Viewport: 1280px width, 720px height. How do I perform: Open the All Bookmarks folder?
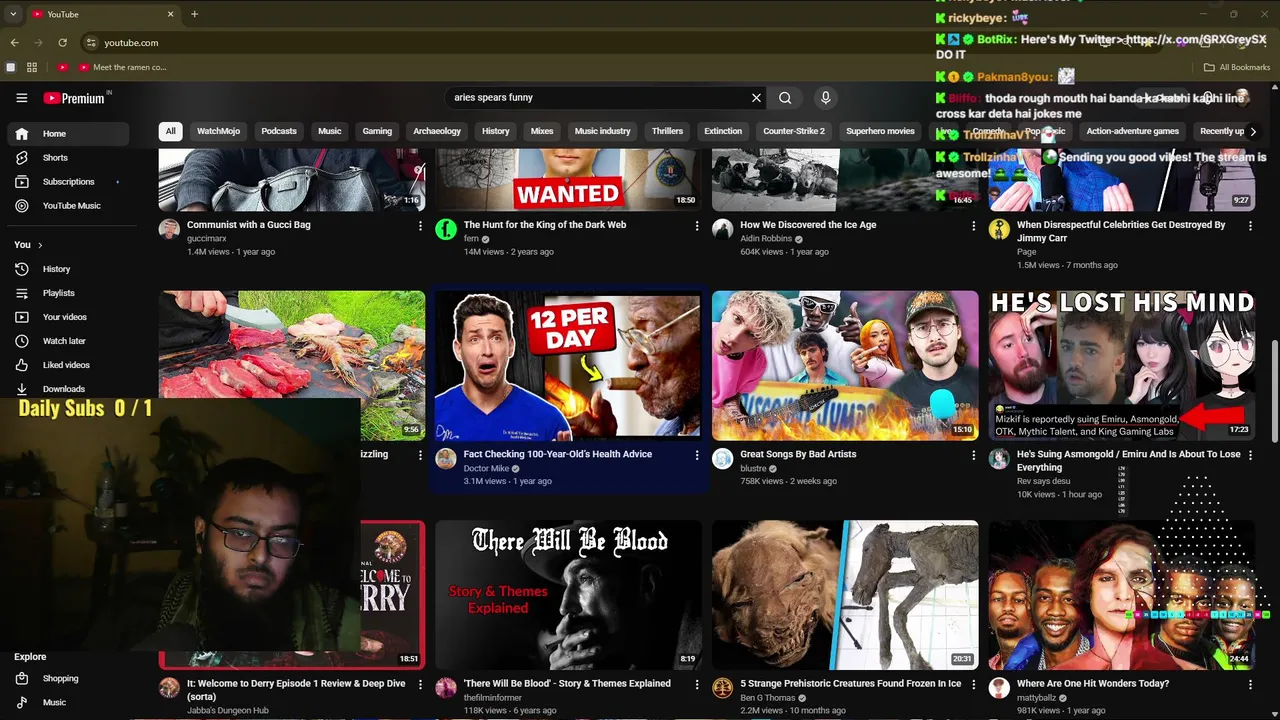coord(1236,67)
